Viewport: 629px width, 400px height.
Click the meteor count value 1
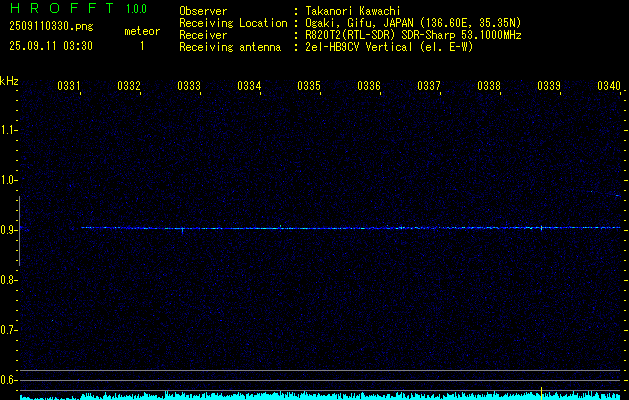[142, 46]
